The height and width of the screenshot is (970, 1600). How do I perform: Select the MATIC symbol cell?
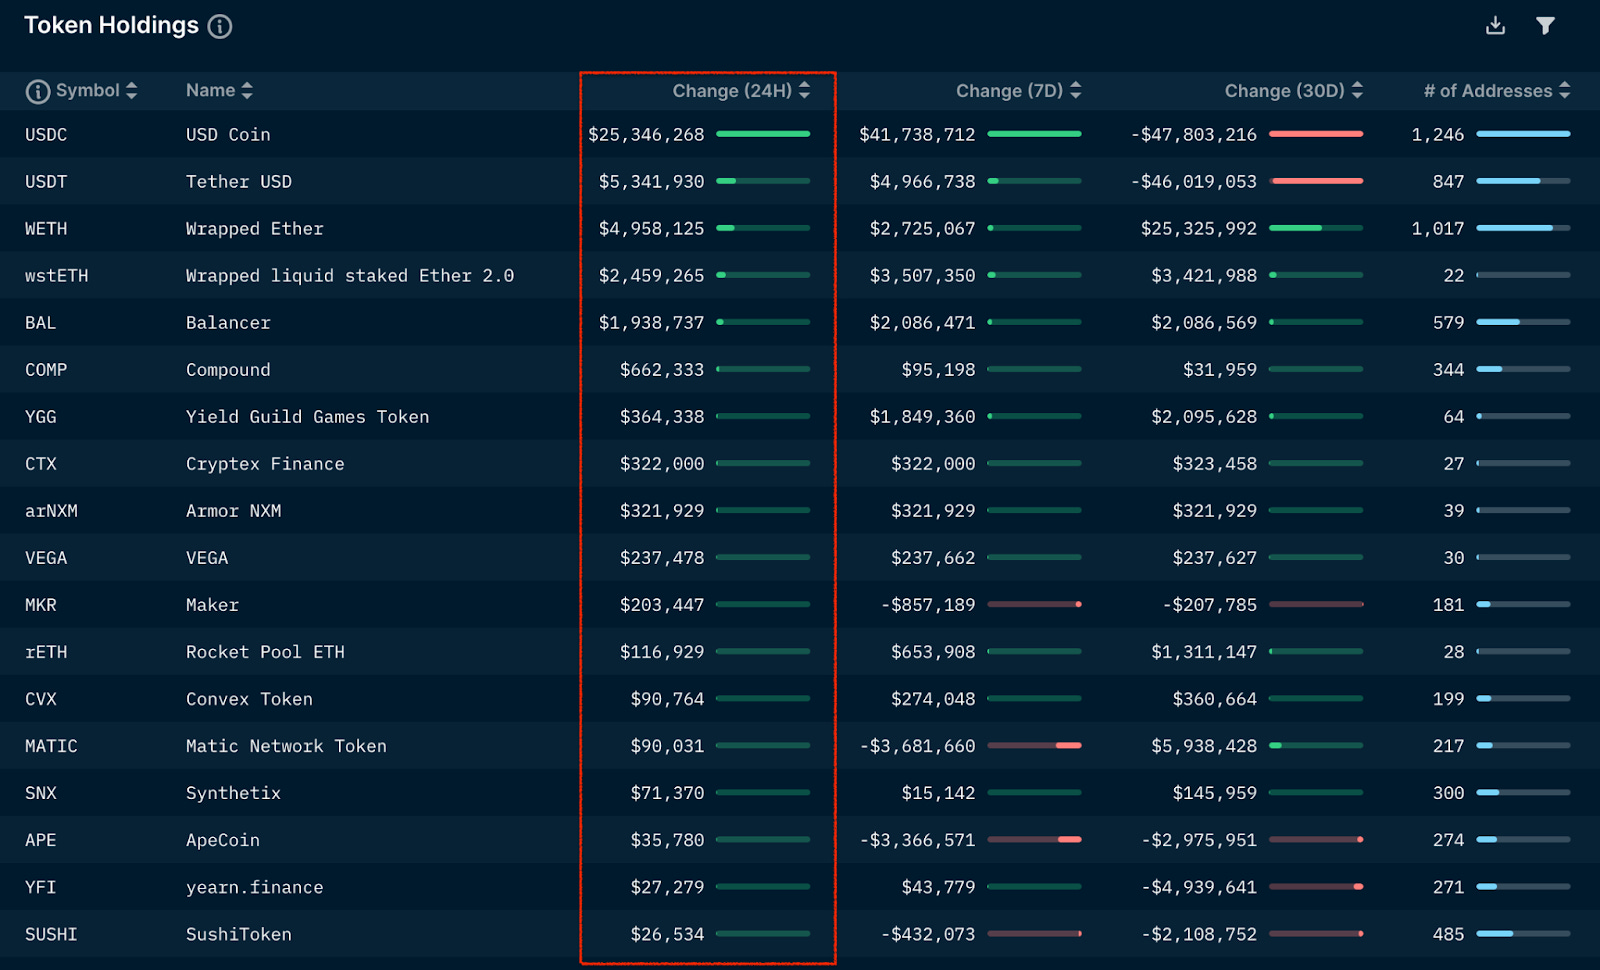pos(51,745)
